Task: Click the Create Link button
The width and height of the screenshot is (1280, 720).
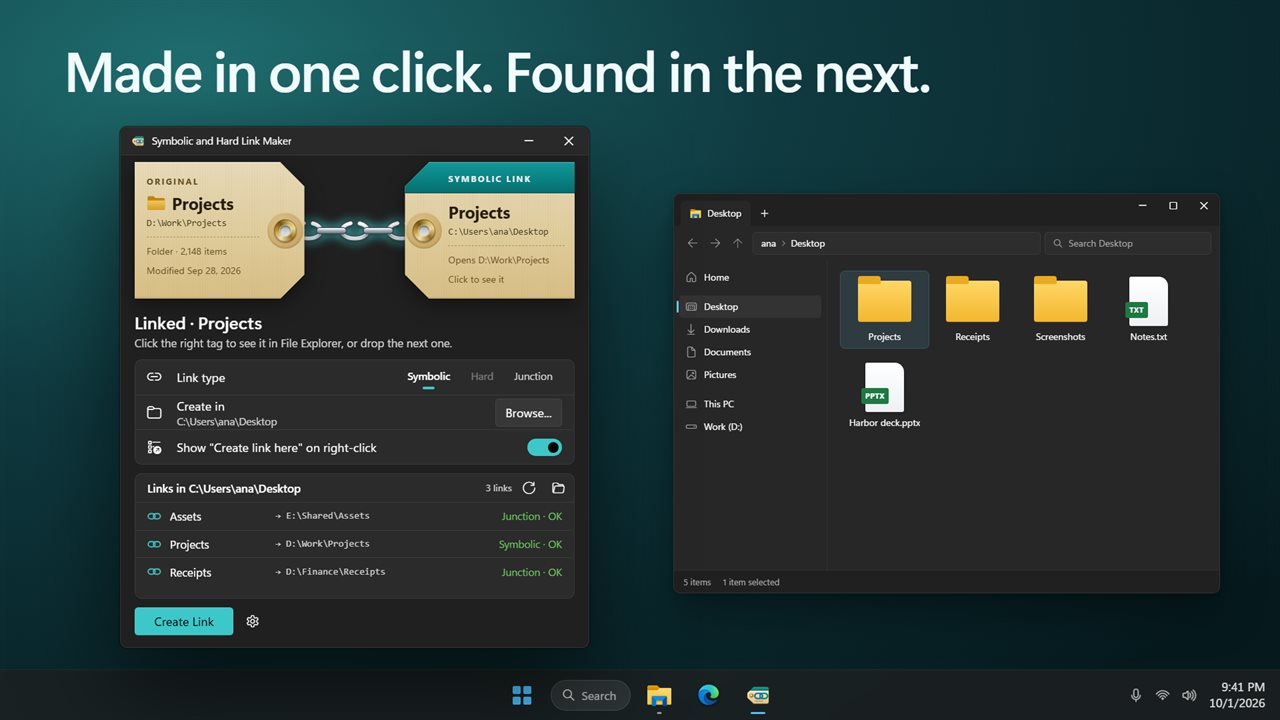Action: [184, 621]
